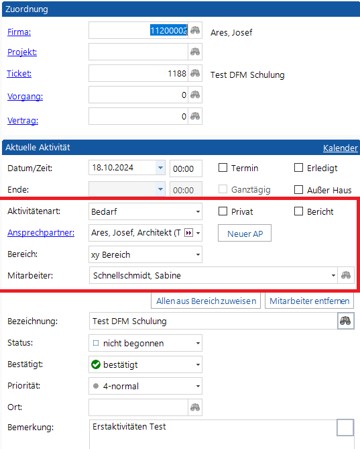Viewport: 360px width, 449px height.
Task: Open the Status dropdown showing nicht begonnen
Action: pos(198,343)
